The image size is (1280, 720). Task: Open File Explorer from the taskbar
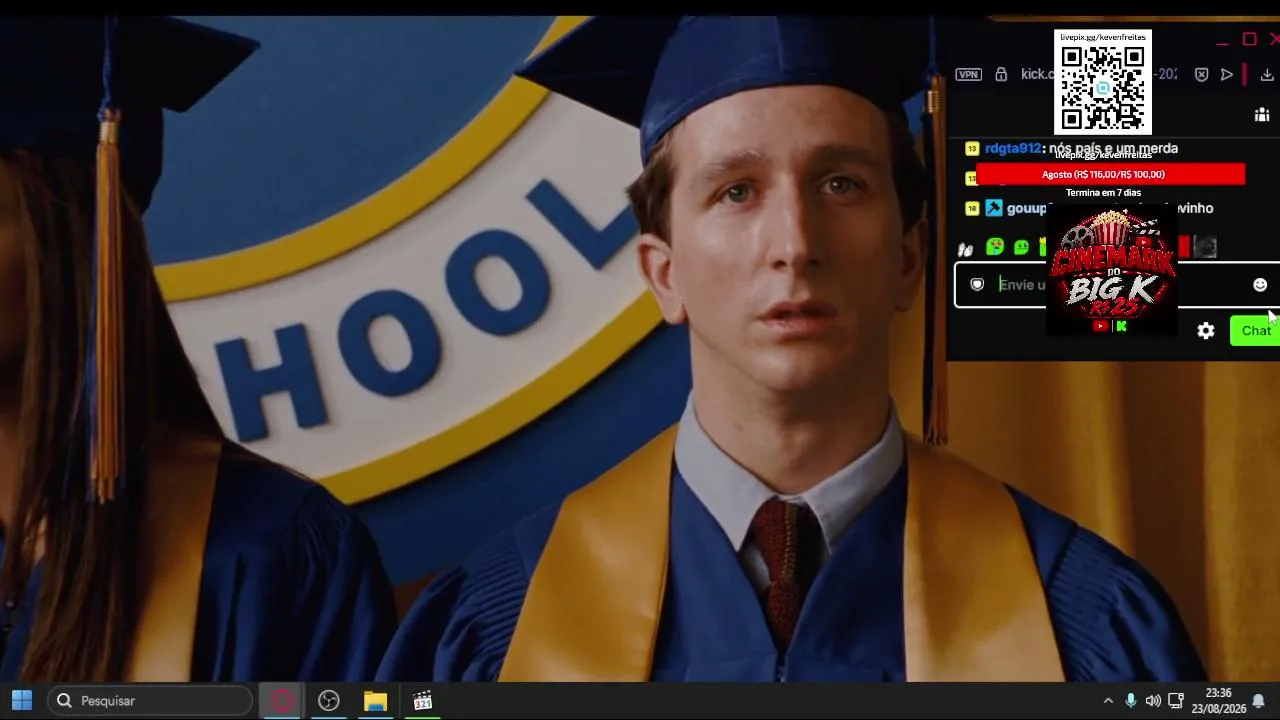(375, 701)
